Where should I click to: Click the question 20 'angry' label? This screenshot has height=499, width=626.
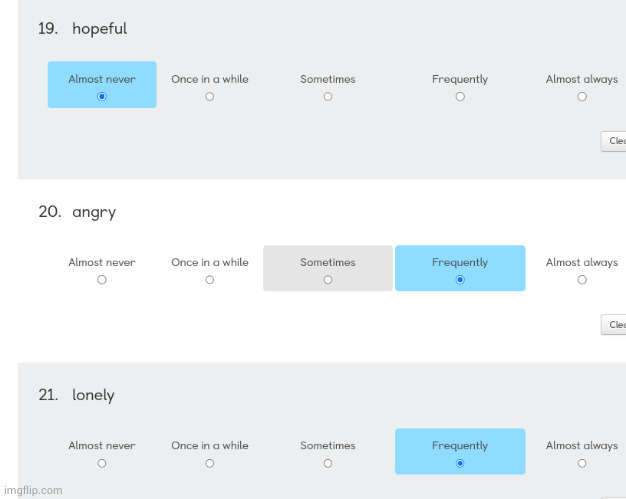pyautogui.click(x=94, y=212)
